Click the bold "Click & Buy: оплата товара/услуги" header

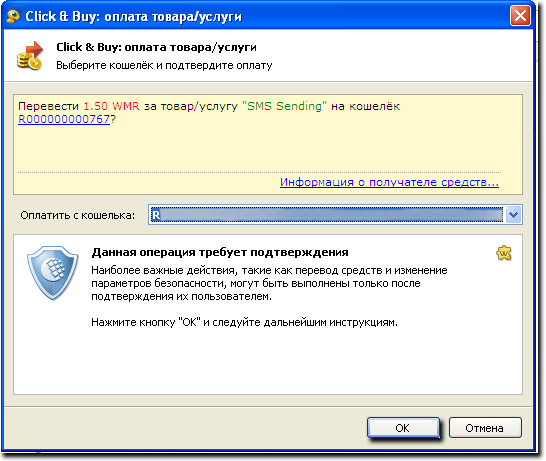(156, 47)
